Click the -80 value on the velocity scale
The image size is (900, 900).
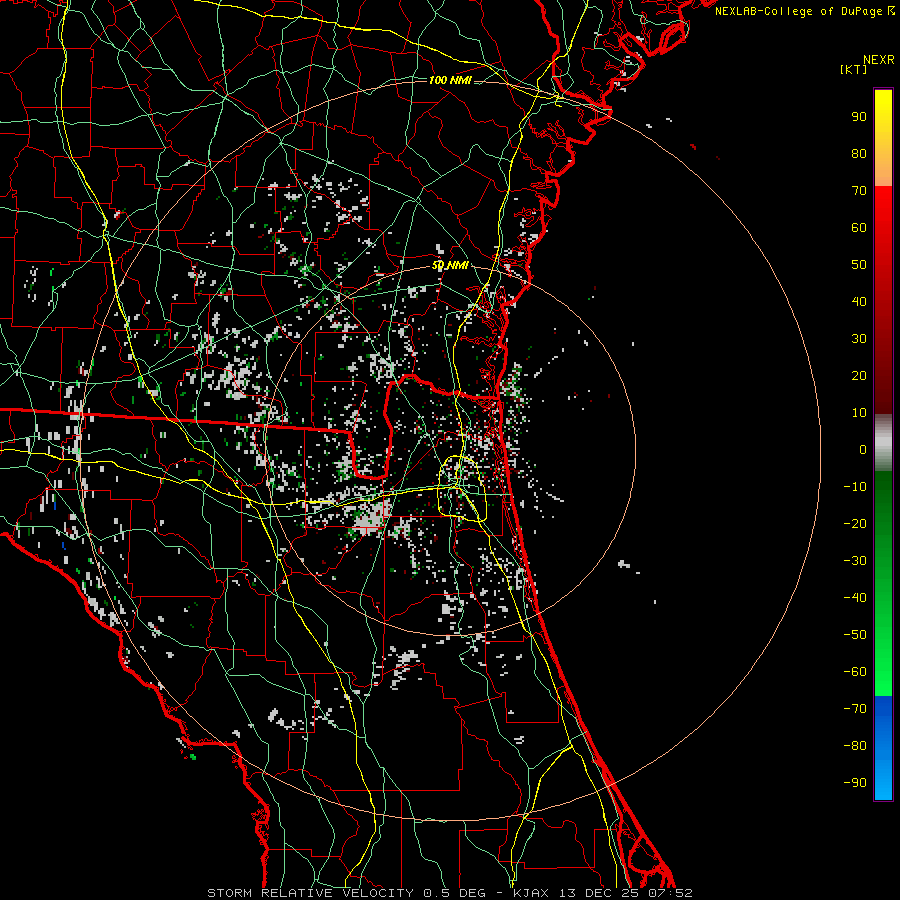tap(855, 746)
